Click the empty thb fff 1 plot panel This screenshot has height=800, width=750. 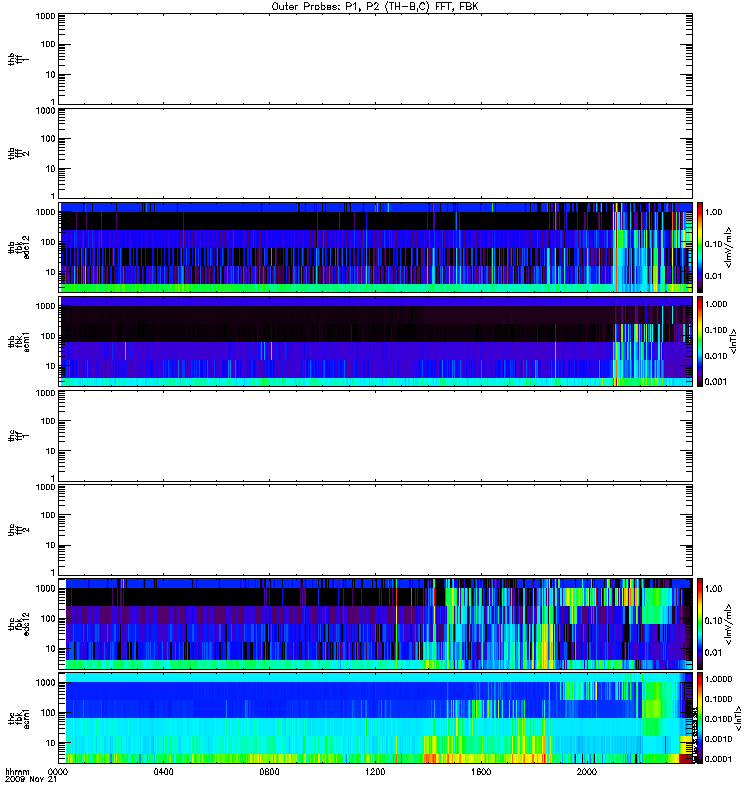point(376,59)
